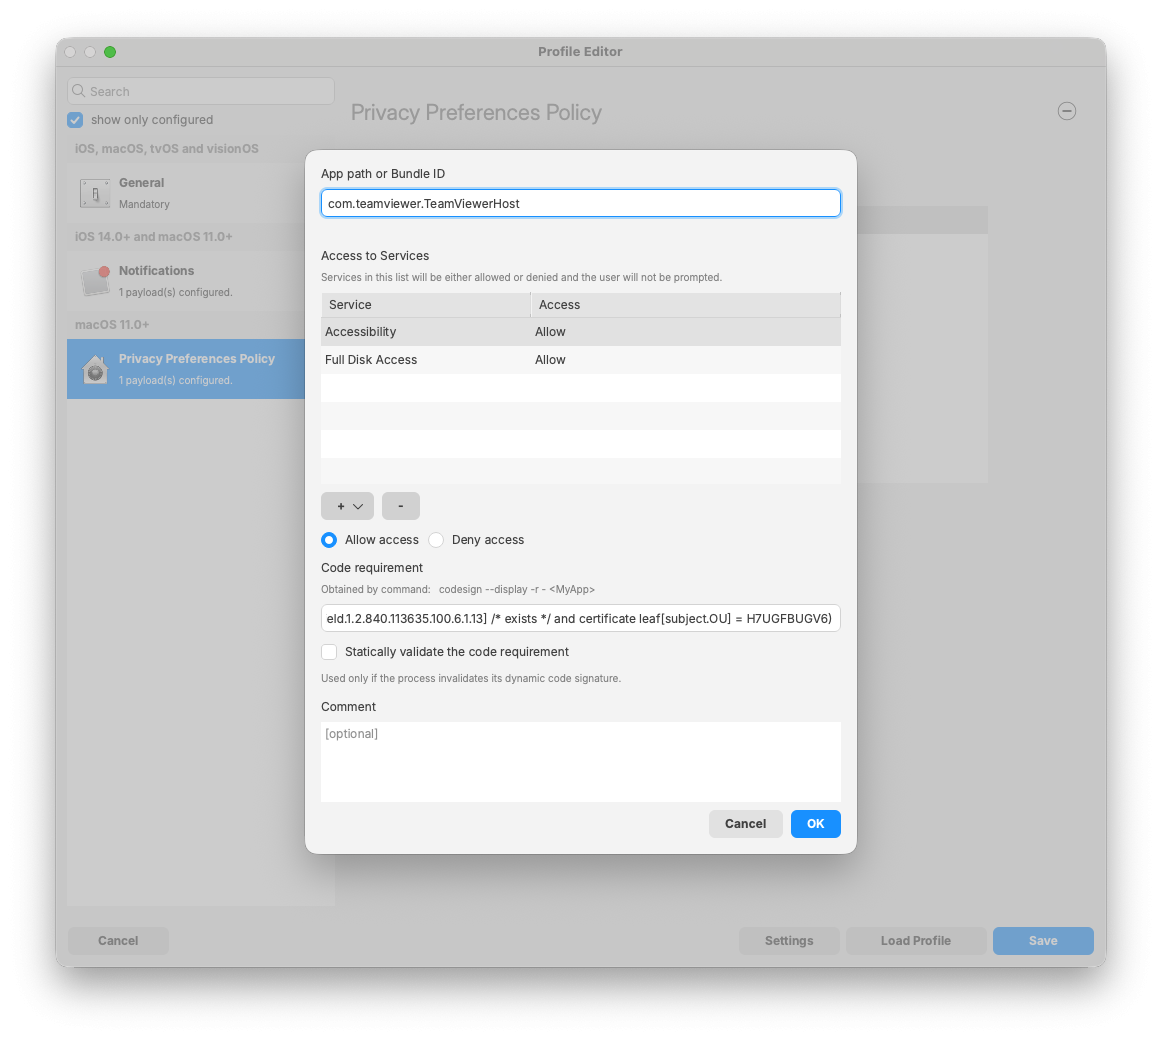Viewport: 1162px width, 1041px height.
Task: Click the sidebar Search field
Action: click(x=201, y=91)
